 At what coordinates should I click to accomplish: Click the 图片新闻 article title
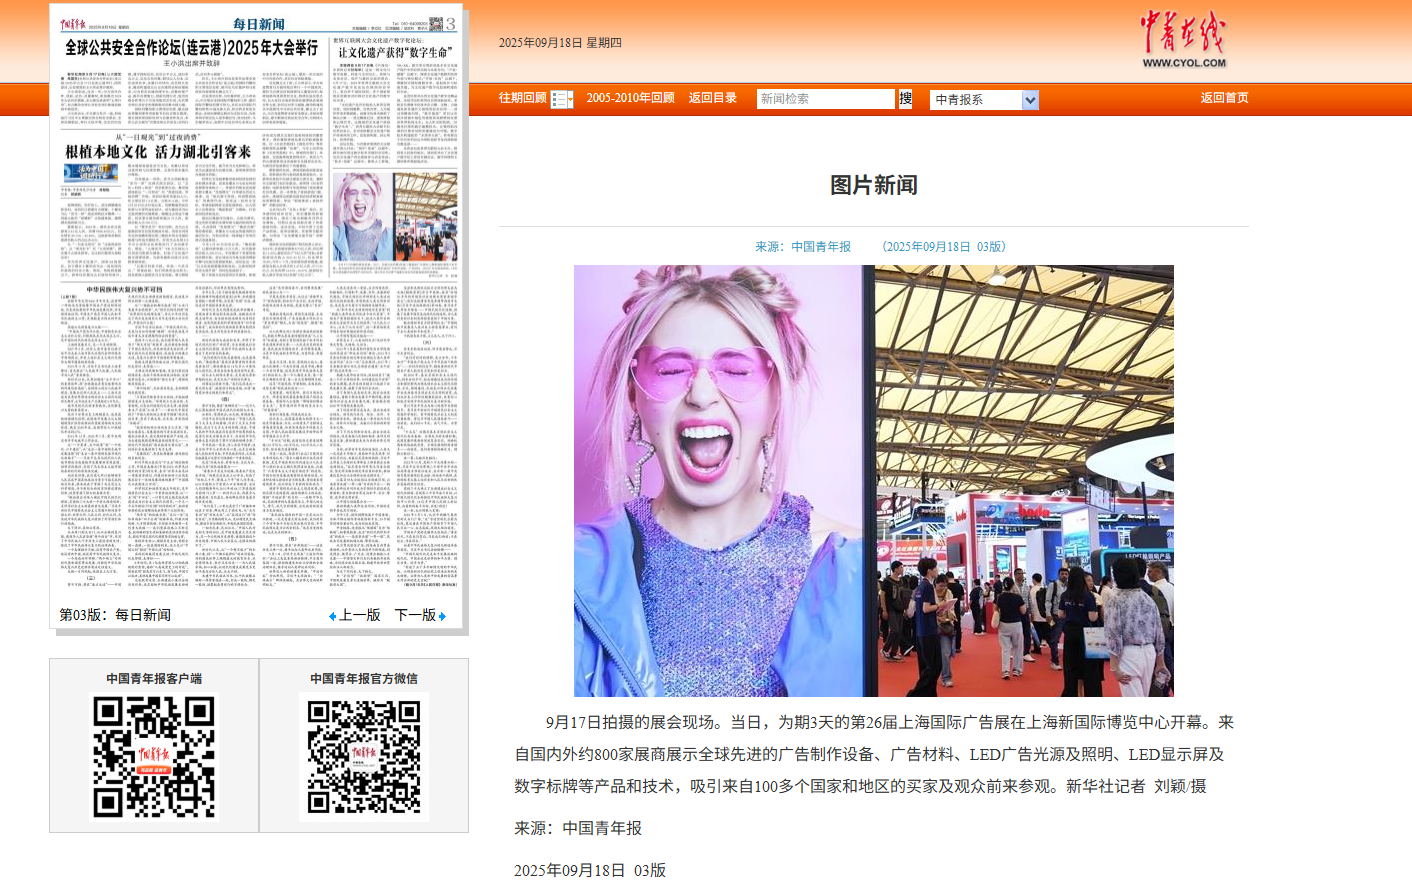pyautogui.click(x=874, y=185)
